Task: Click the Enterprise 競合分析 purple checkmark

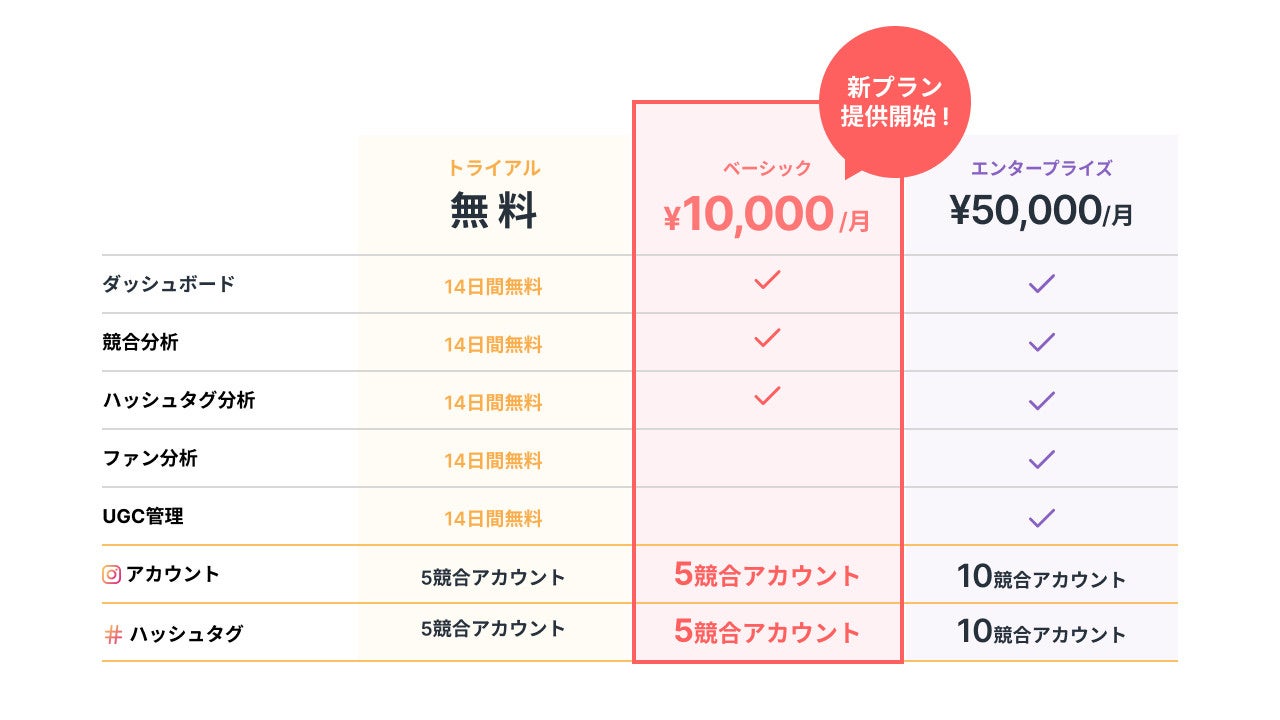Action: tap(1042, 343)
